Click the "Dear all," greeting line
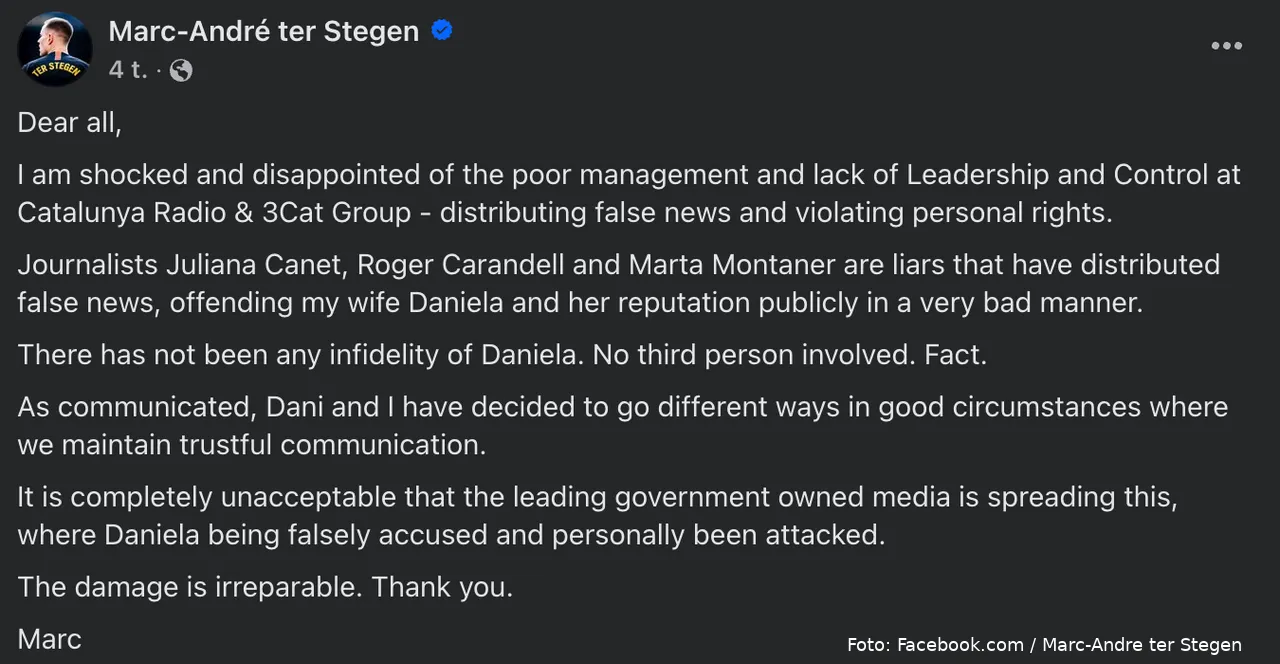1280x664 pixels. (x=69, y=122)
